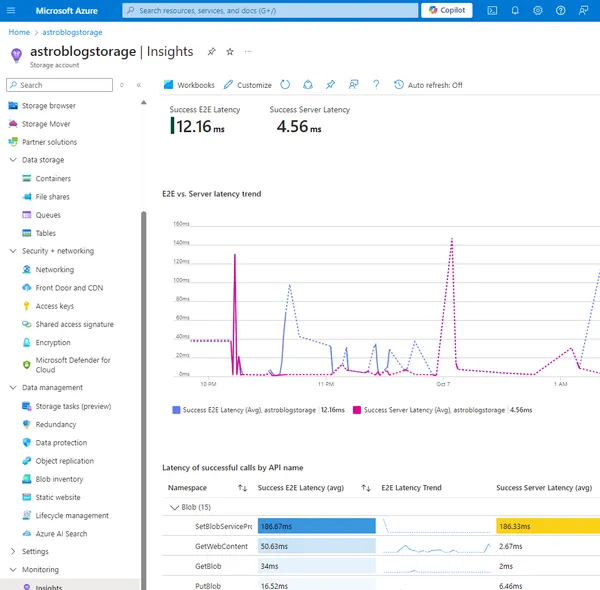
Task: Collapse the Data management section
Action: [x=13, y=388]
